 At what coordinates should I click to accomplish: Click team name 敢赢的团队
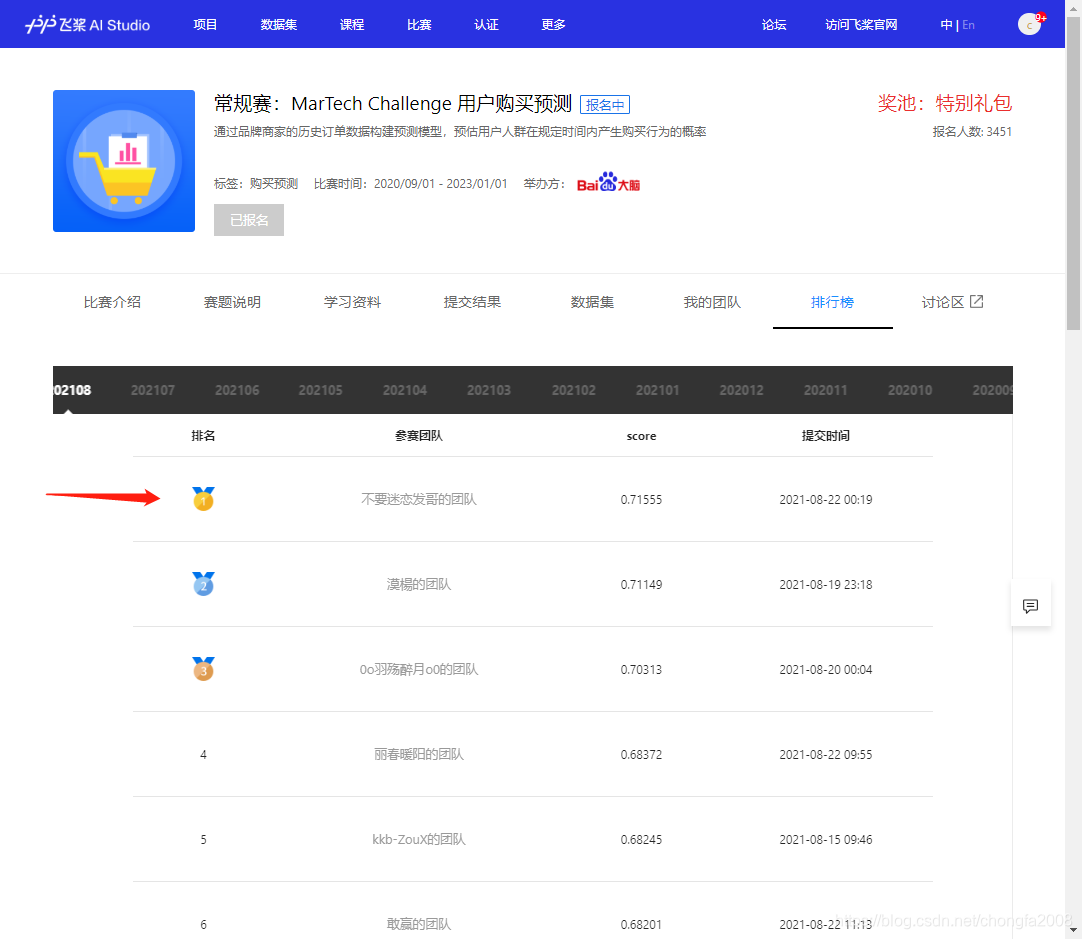point(419,924)
